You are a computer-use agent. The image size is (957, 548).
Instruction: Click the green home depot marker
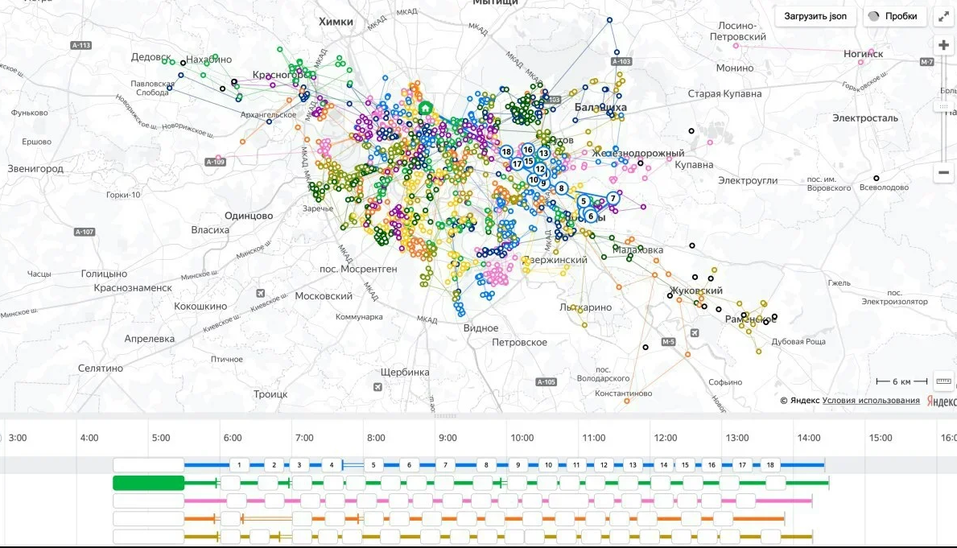click(x=425, y=108)
